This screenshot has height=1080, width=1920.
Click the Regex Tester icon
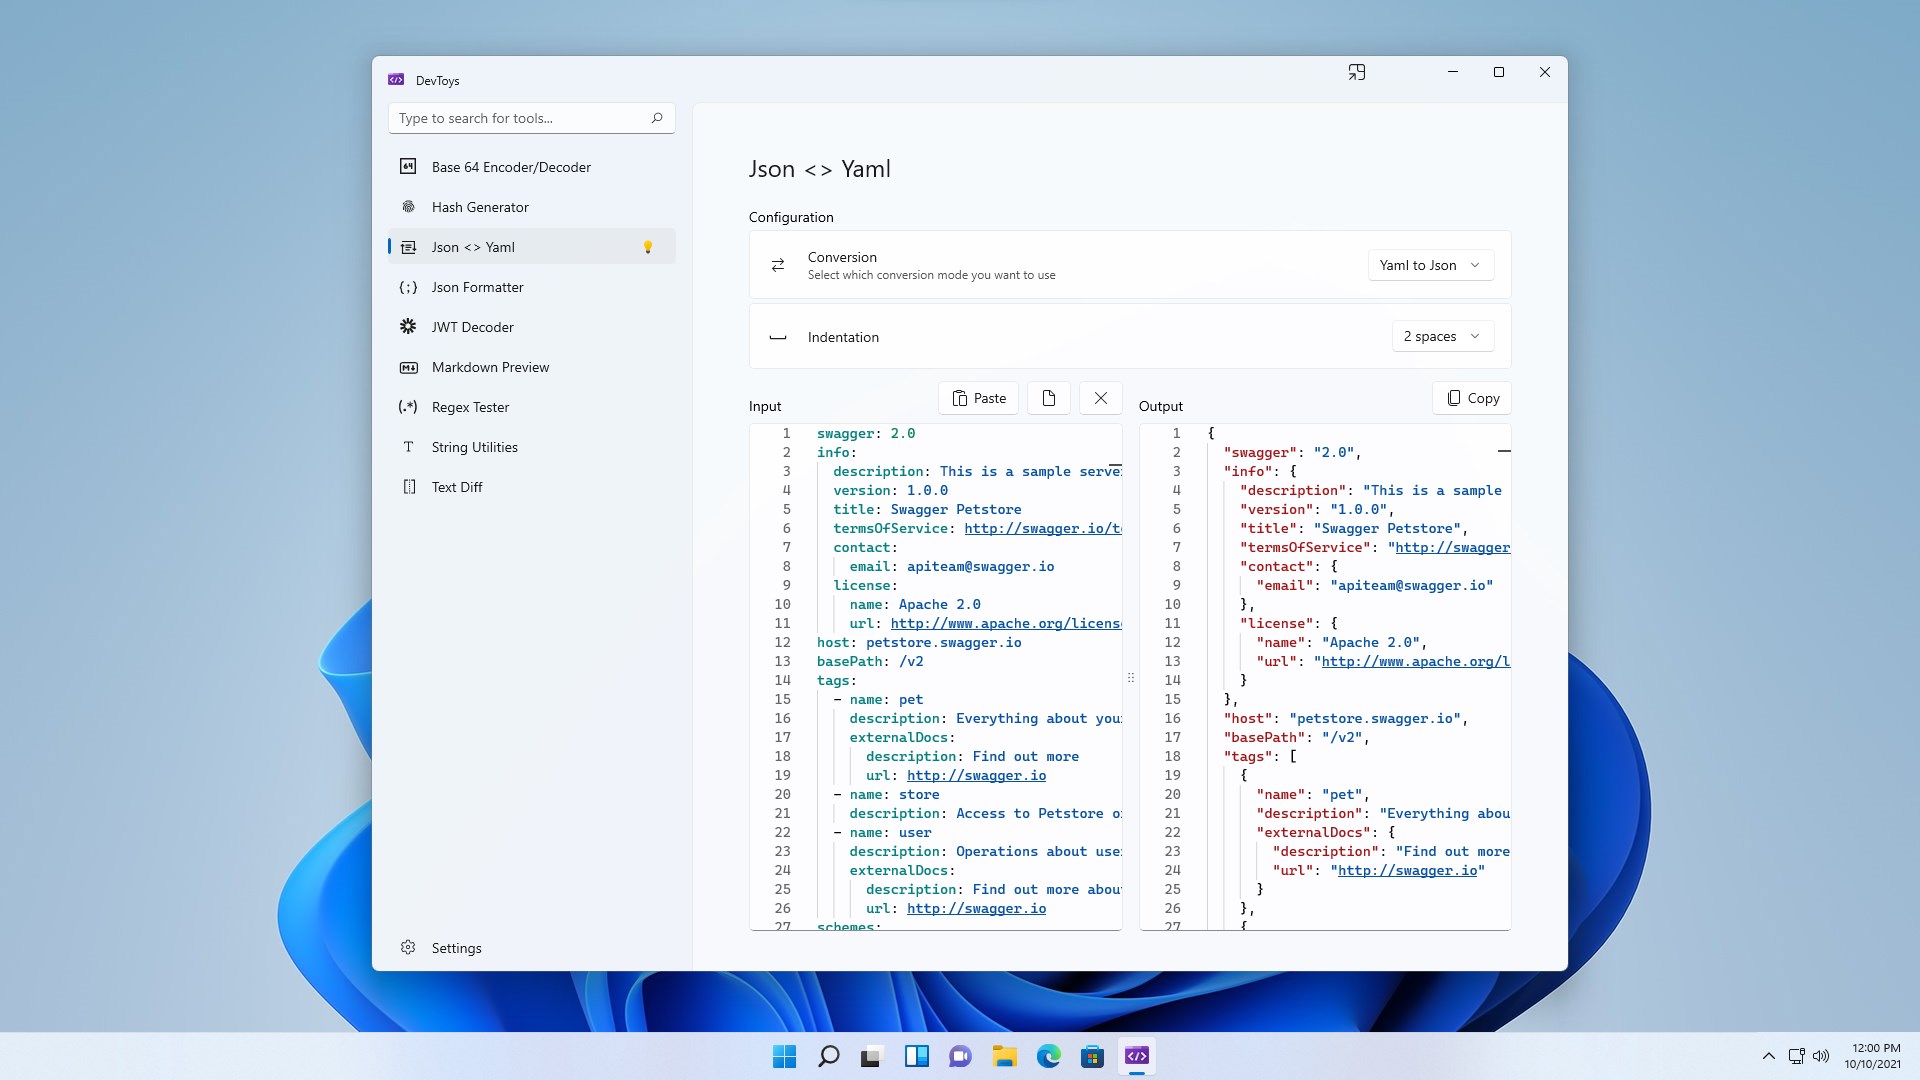click(x=408, y=407)
